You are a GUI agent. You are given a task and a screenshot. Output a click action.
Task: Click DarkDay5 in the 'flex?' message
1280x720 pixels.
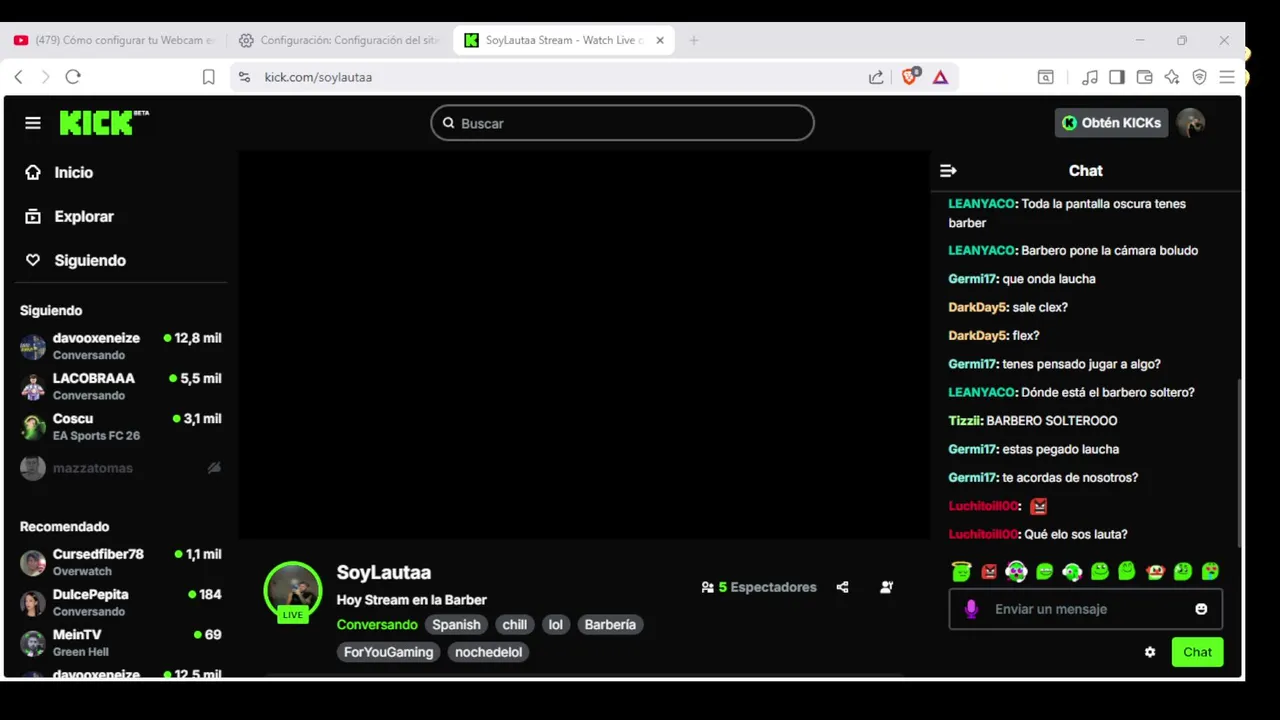coord(977,335)
